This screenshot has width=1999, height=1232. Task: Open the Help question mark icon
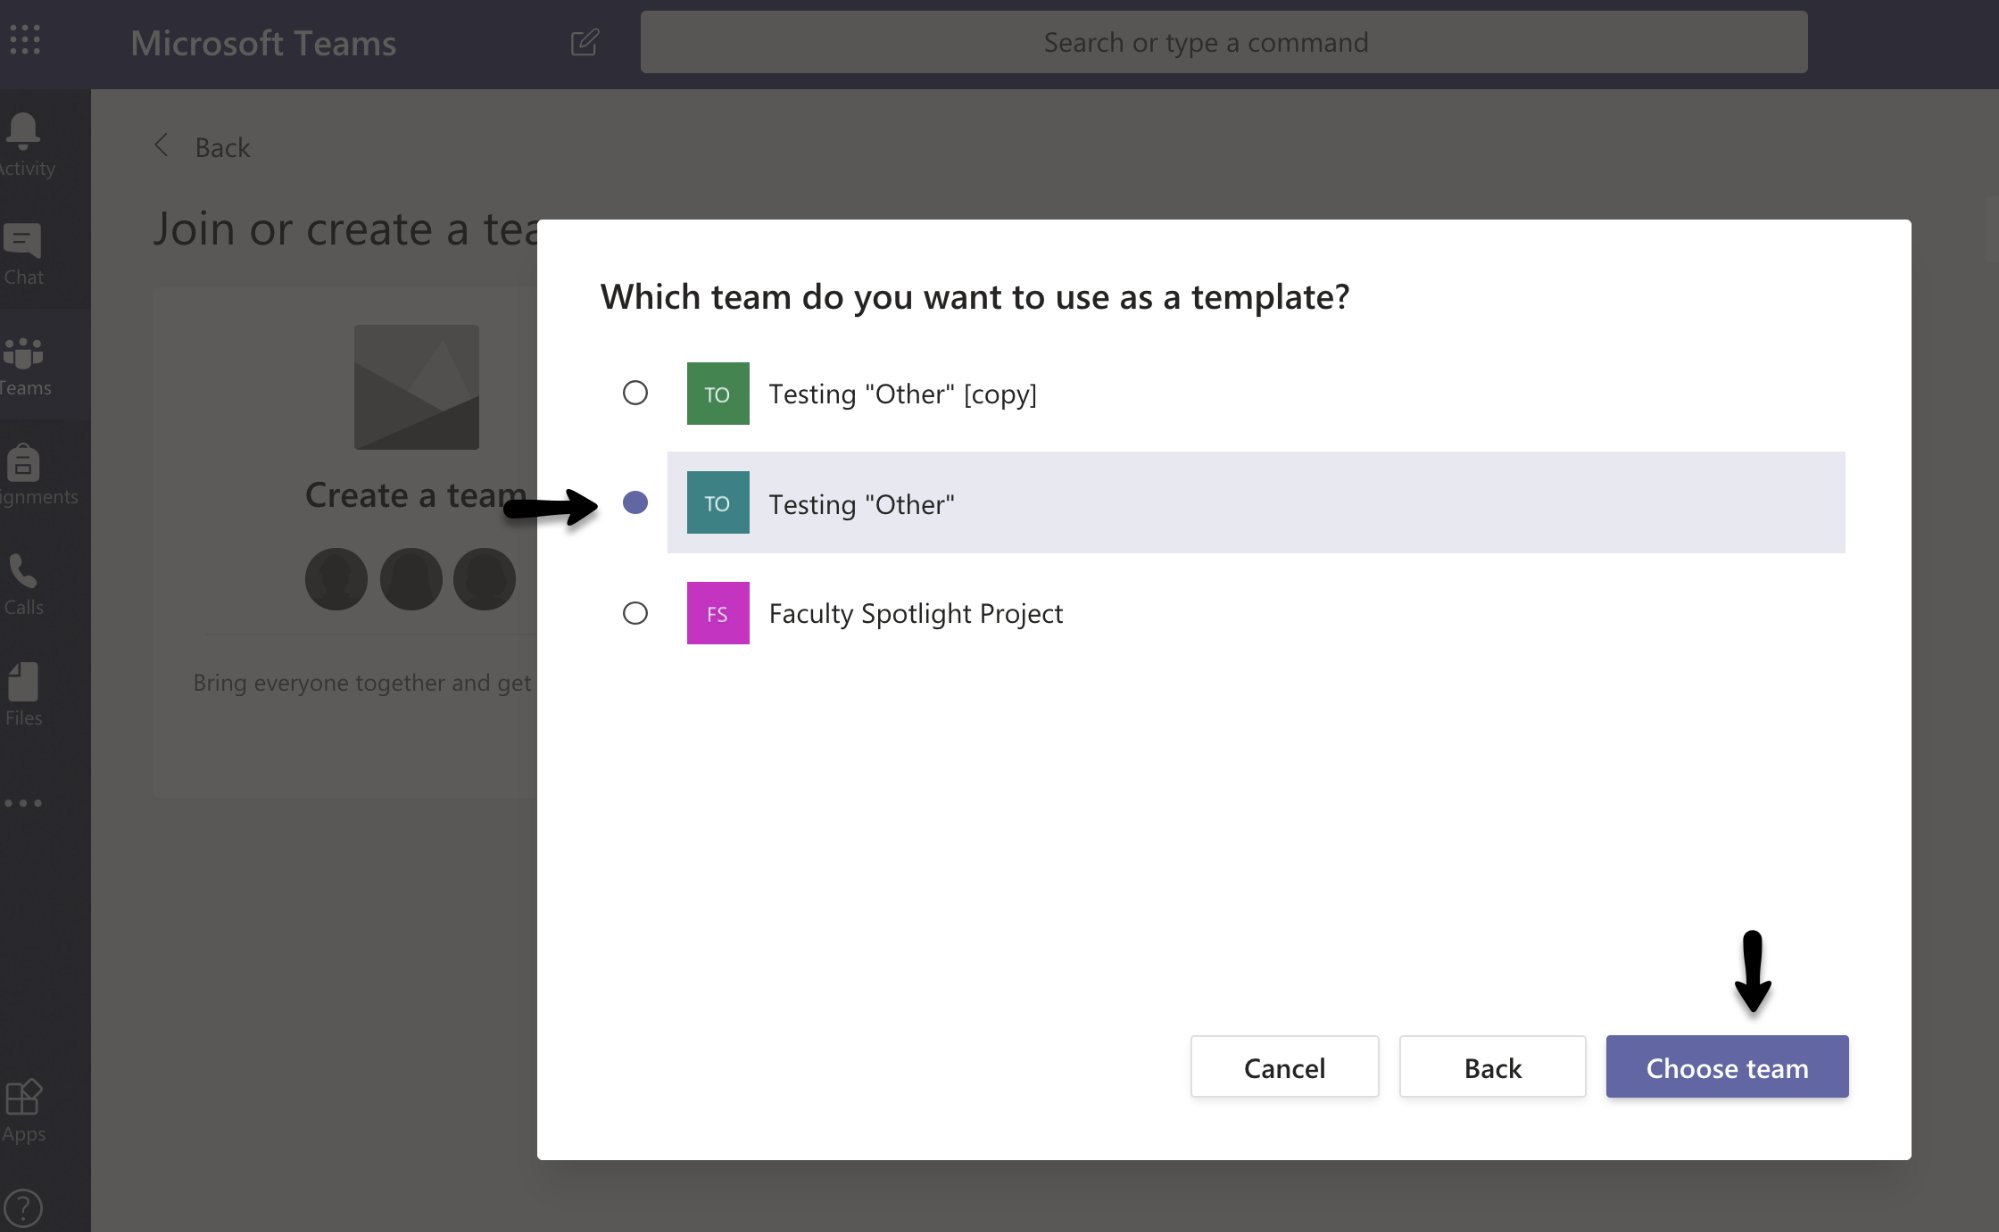tap(23, 1208)
